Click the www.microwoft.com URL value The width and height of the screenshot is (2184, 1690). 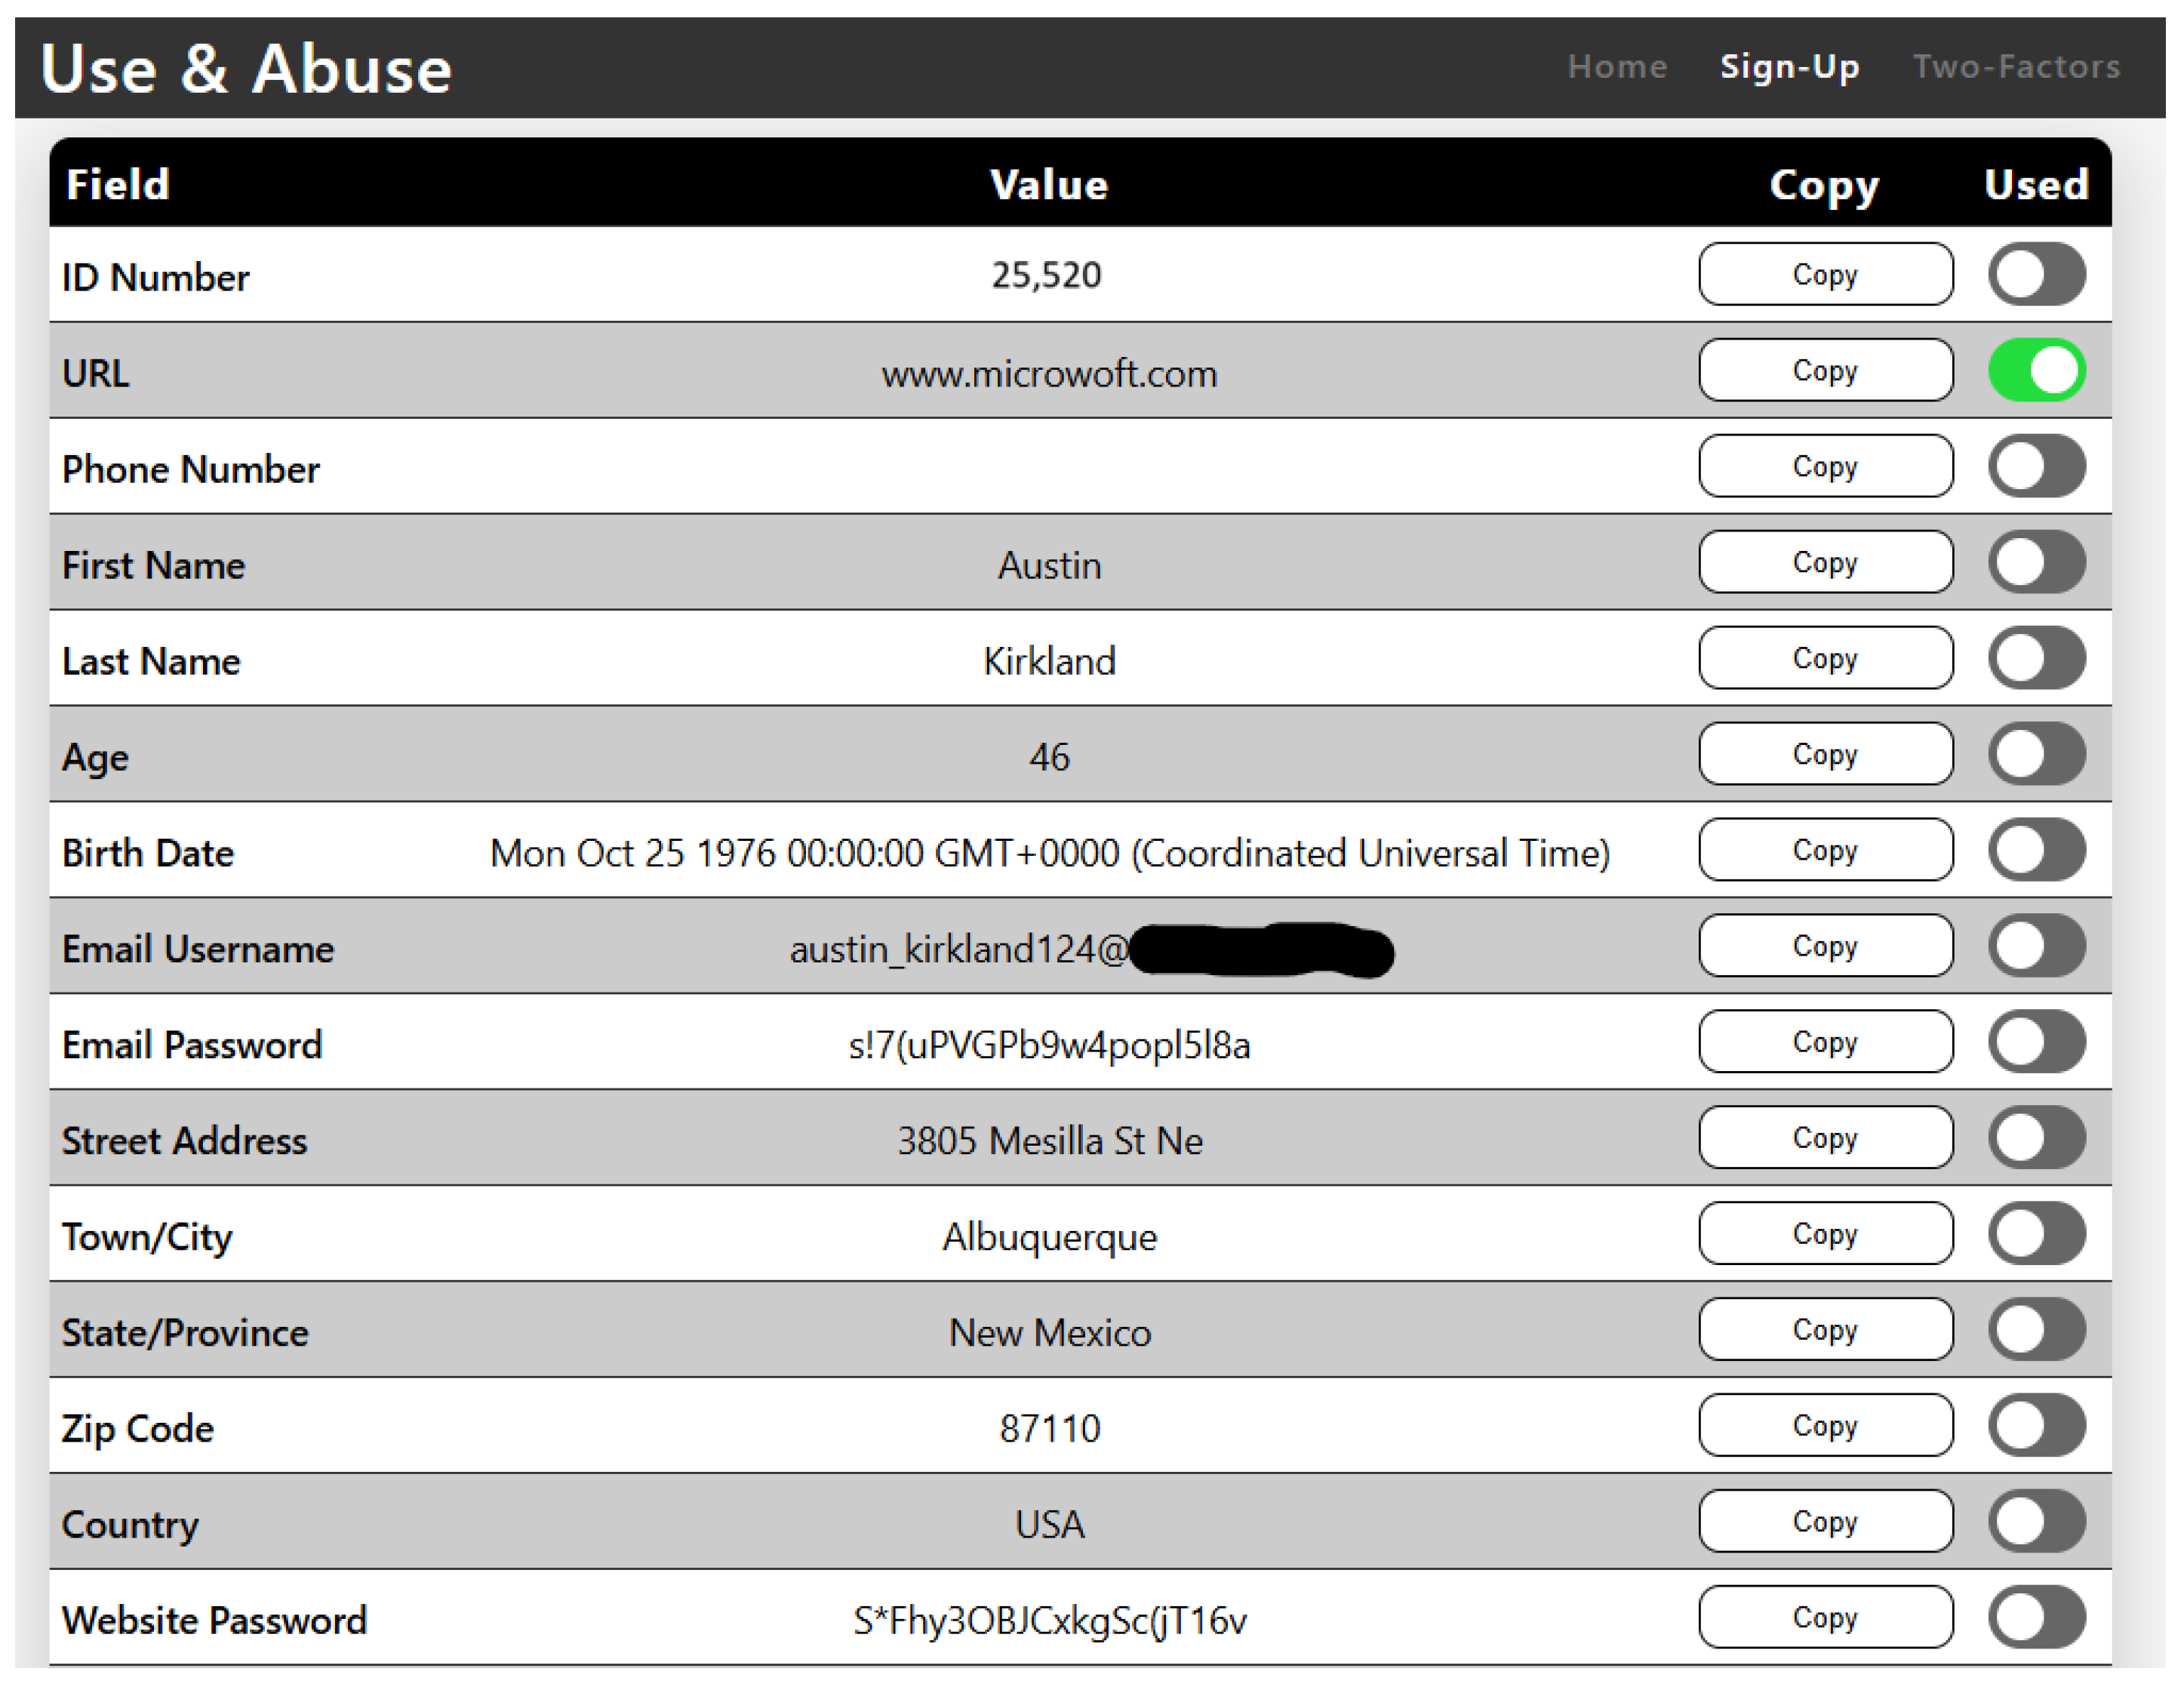tap(1048, 374)
